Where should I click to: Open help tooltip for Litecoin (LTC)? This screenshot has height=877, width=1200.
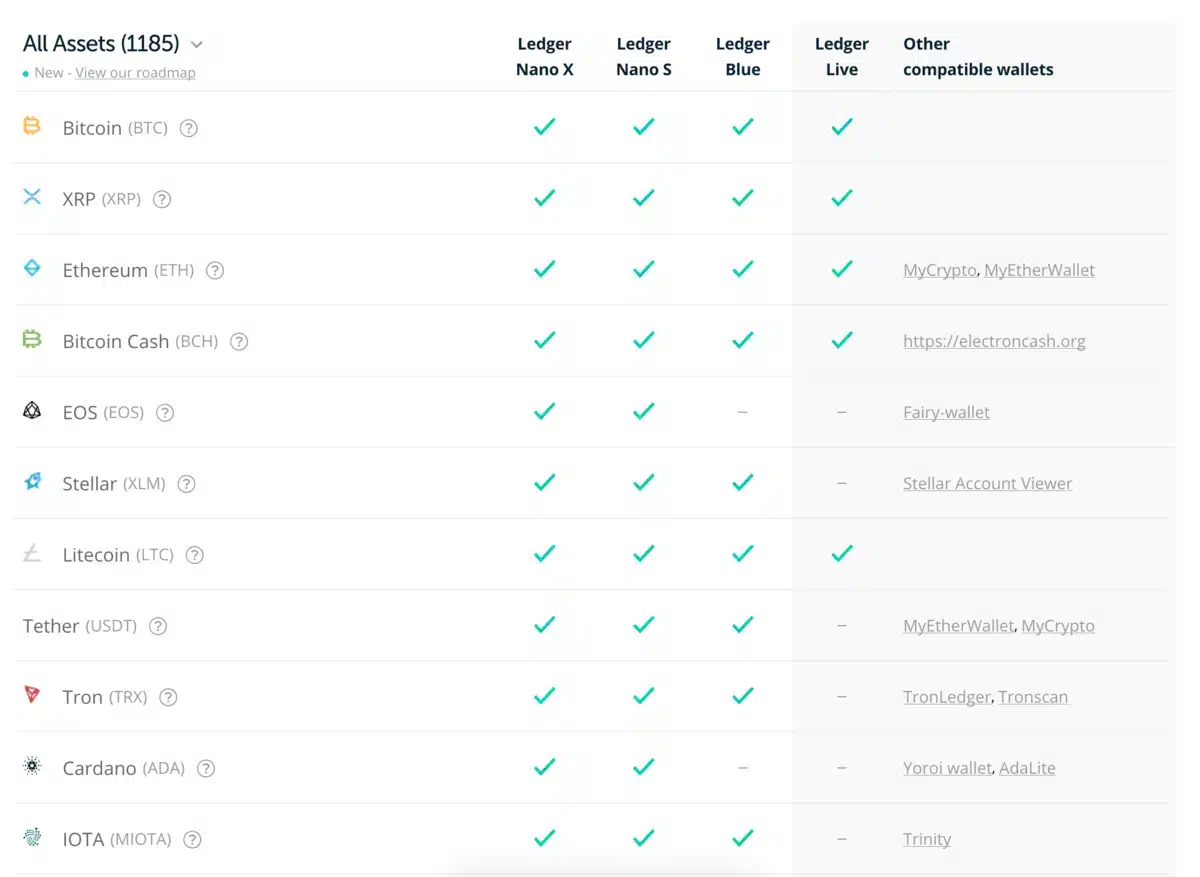195,555
